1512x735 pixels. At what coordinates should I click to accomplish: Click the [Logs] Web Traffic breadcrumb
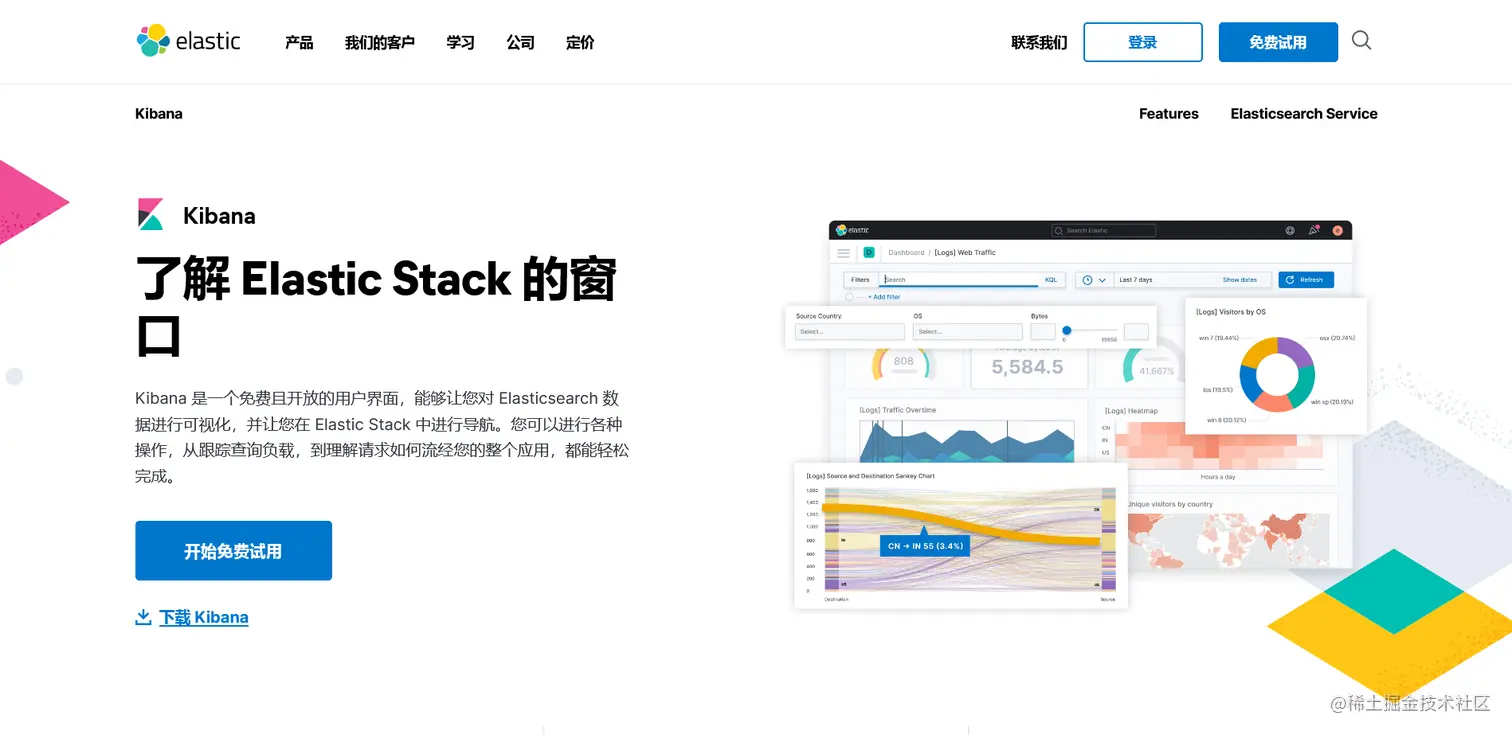tap(965, 253)
